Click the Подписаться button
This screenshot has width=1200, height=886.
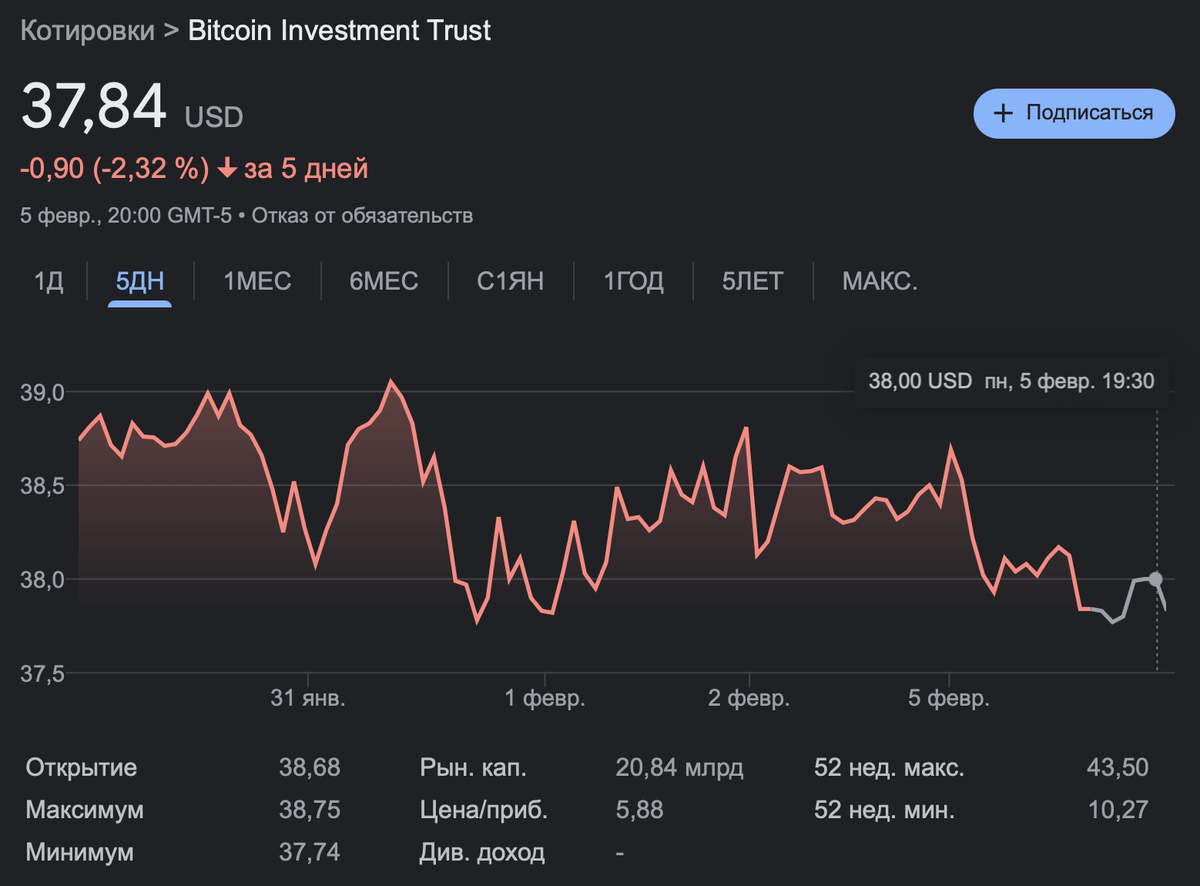click(1073, 113)
